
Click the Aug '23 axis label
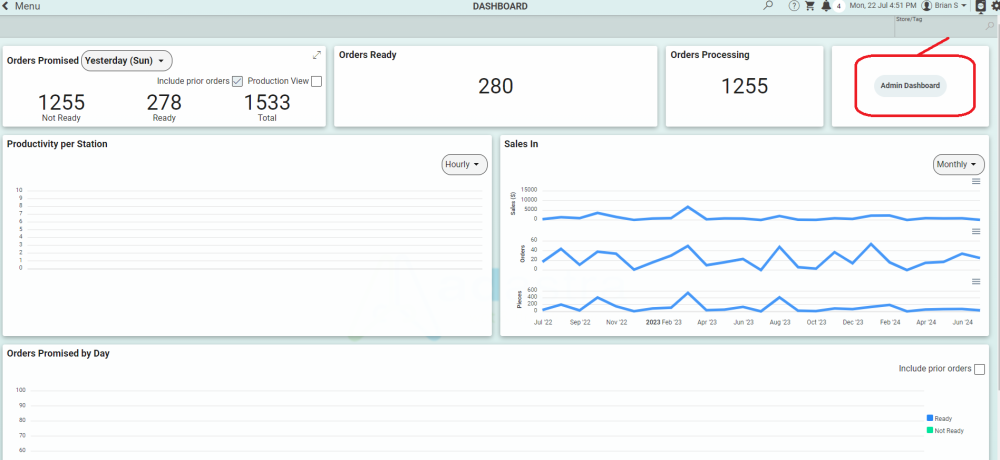[780, 323]
